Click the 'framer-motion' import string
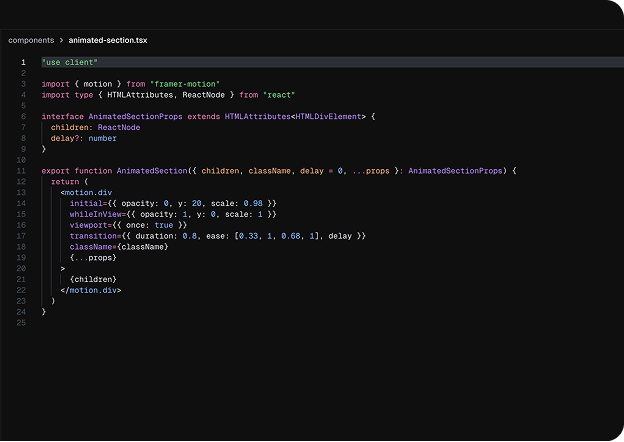The height and width of the screenshot is (442, 624). [185, 84]
